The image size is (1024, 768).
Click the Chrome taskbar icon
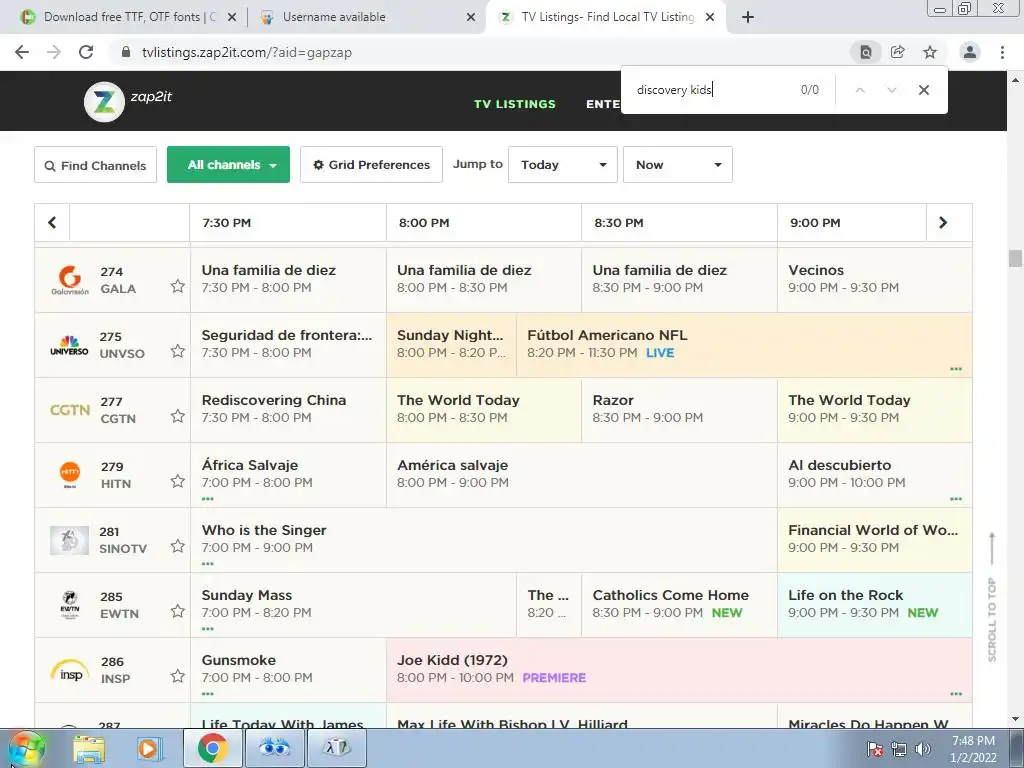tap(212, 748)
